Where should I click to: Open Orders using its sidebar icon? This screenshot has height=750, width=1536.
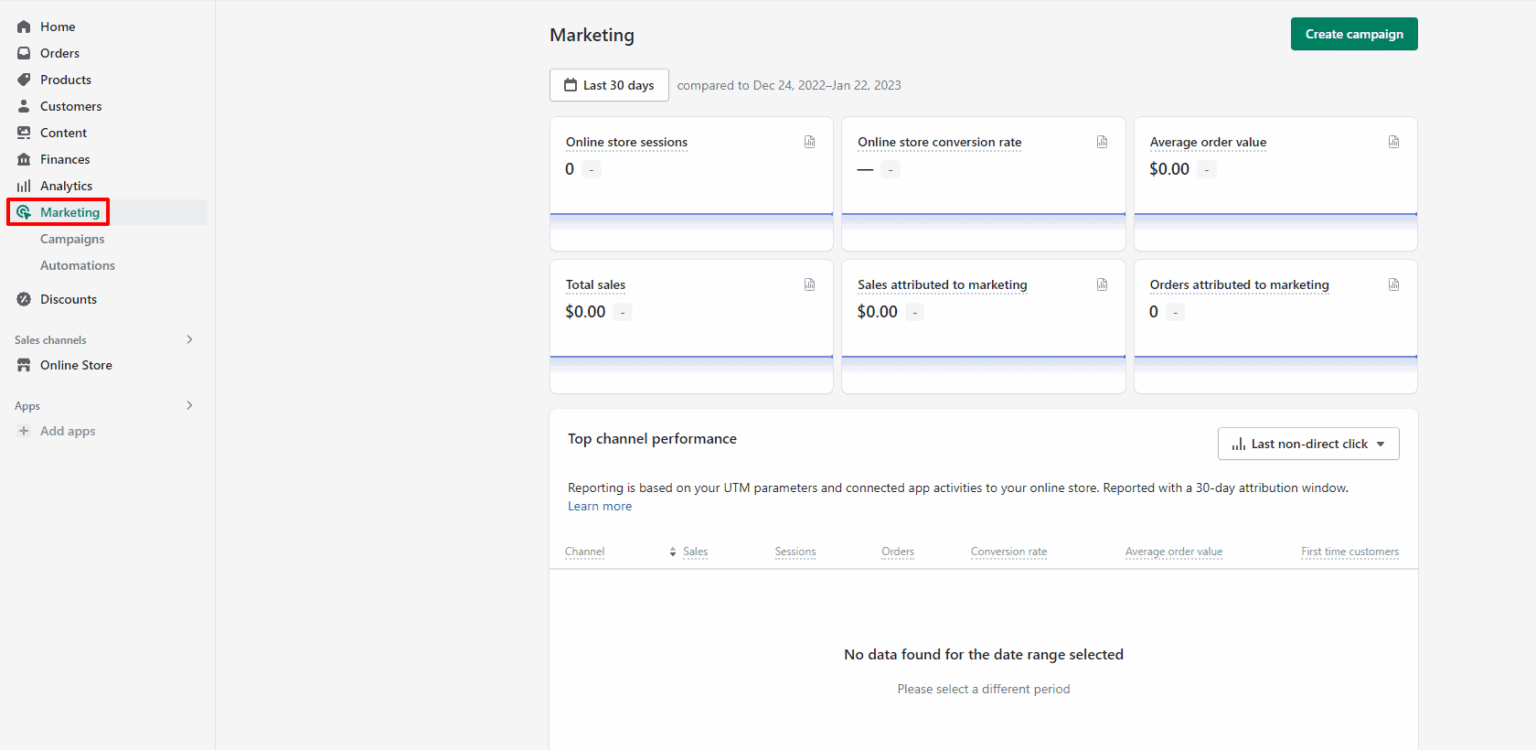click(23, 52)
